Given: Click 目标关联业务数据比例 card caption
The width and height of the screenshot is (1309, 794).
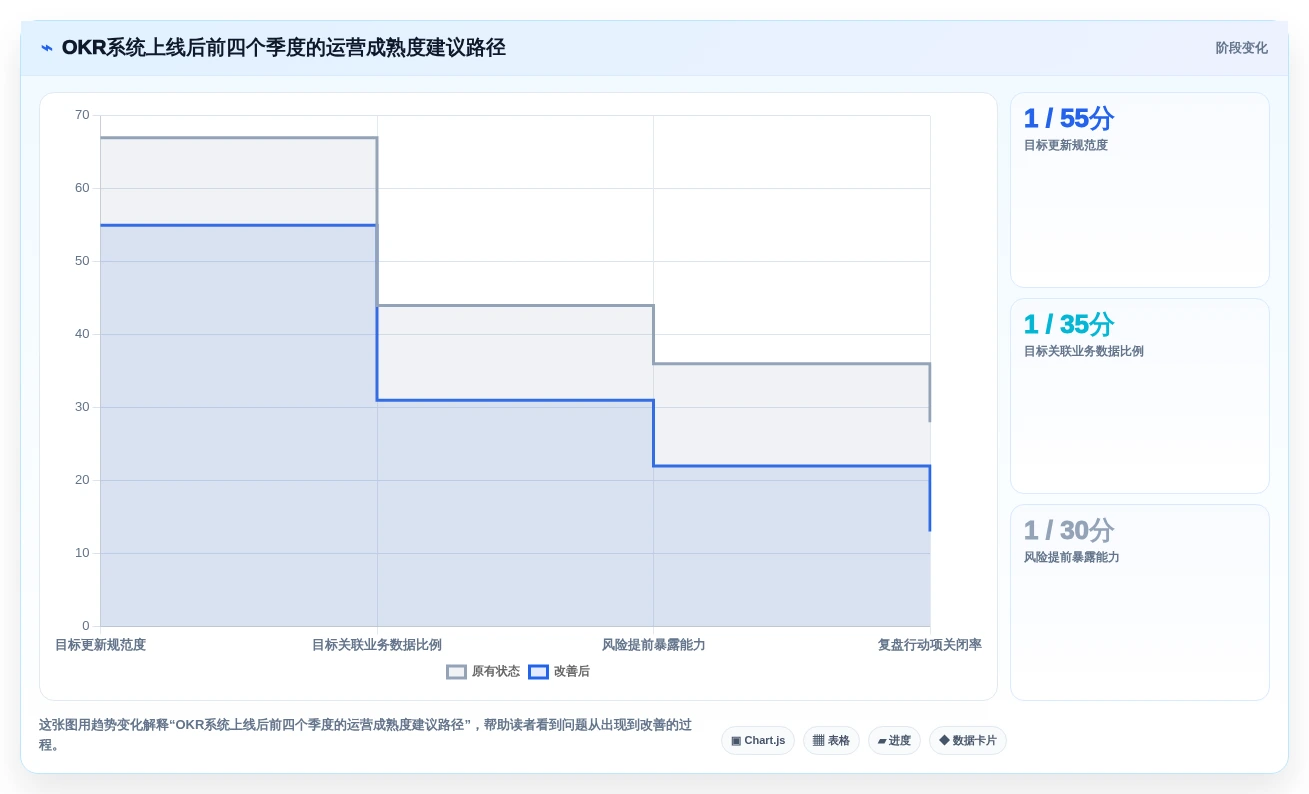Looking at the screenshot, I should pyautogui.click(x=1083, y=351).
